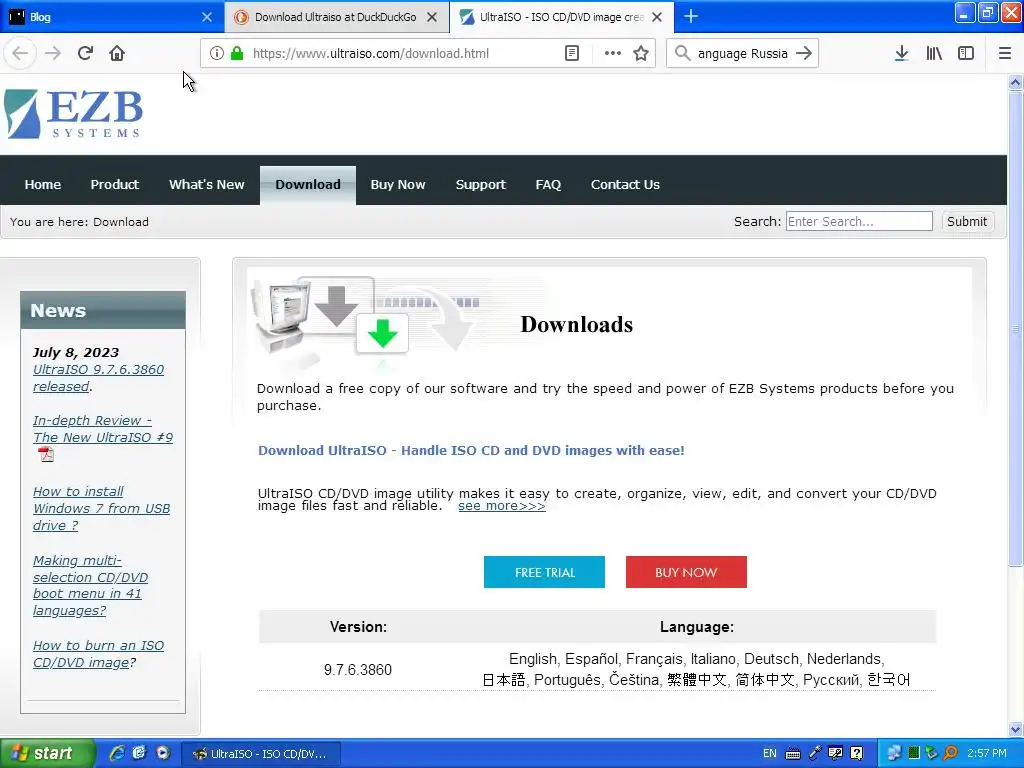Click the vertical scrollbar thumb

(1015, 328)
